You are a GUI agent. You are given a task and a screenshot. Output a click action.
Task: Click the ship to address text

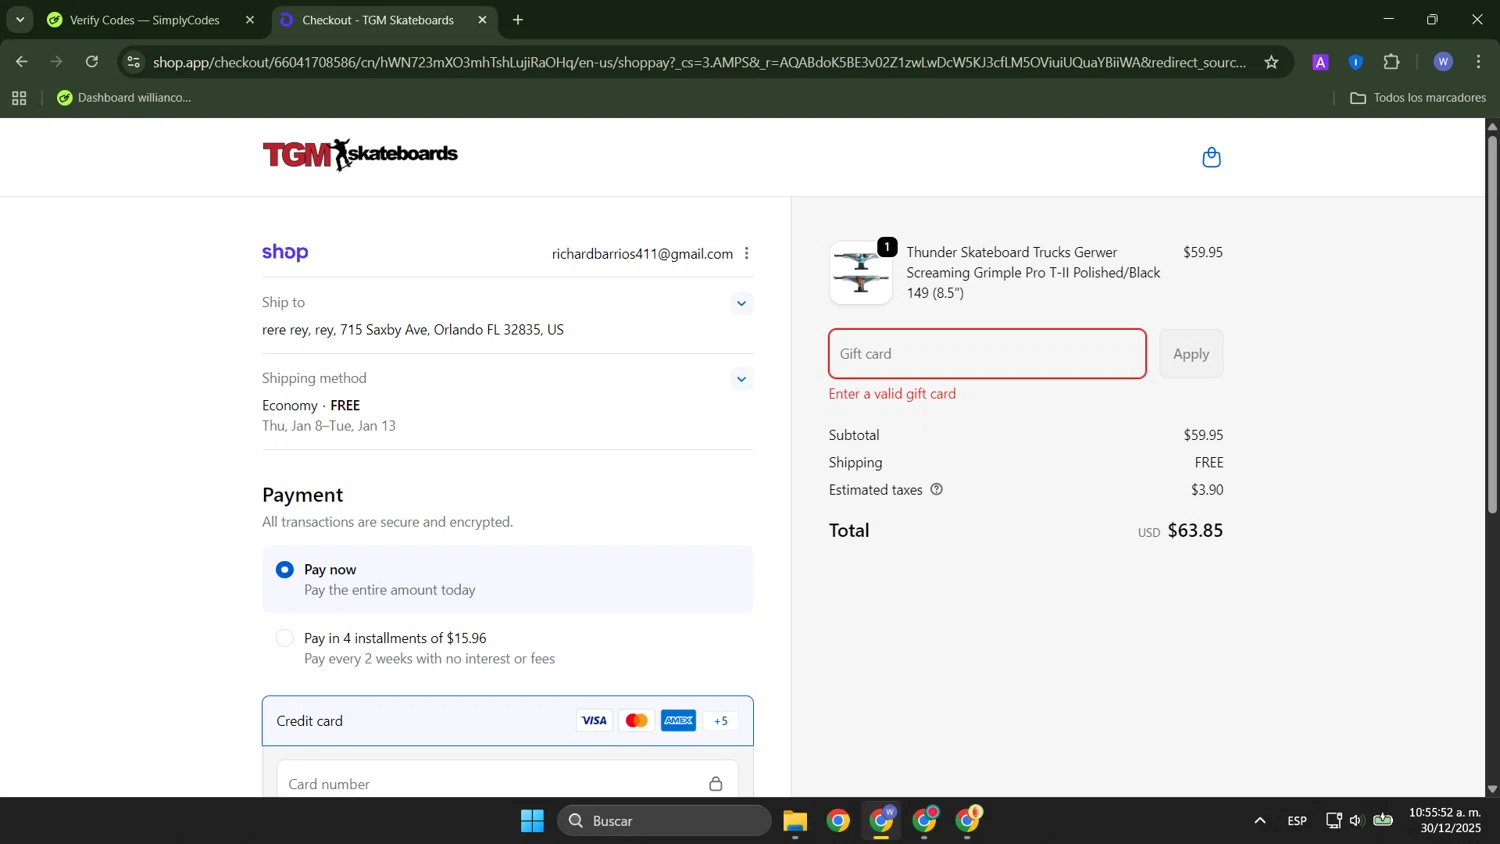click(413, 330)
